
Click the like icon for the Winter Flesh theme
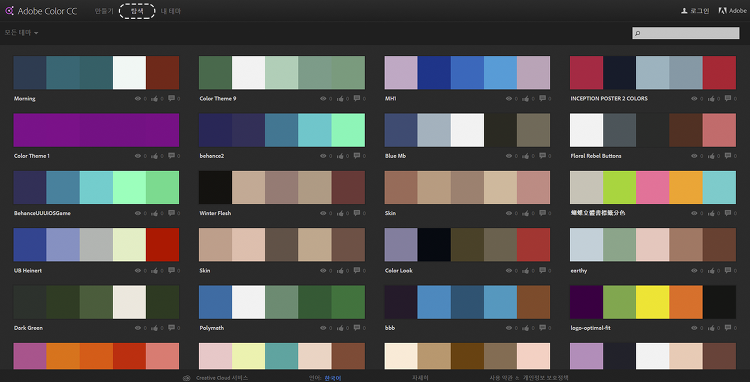[340, 213]
